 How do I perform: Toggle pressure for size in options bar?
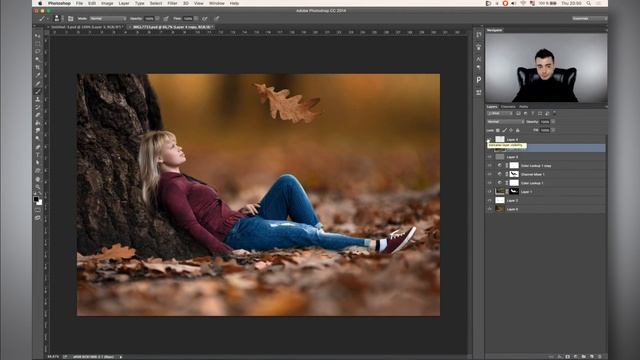coord(217,18)
